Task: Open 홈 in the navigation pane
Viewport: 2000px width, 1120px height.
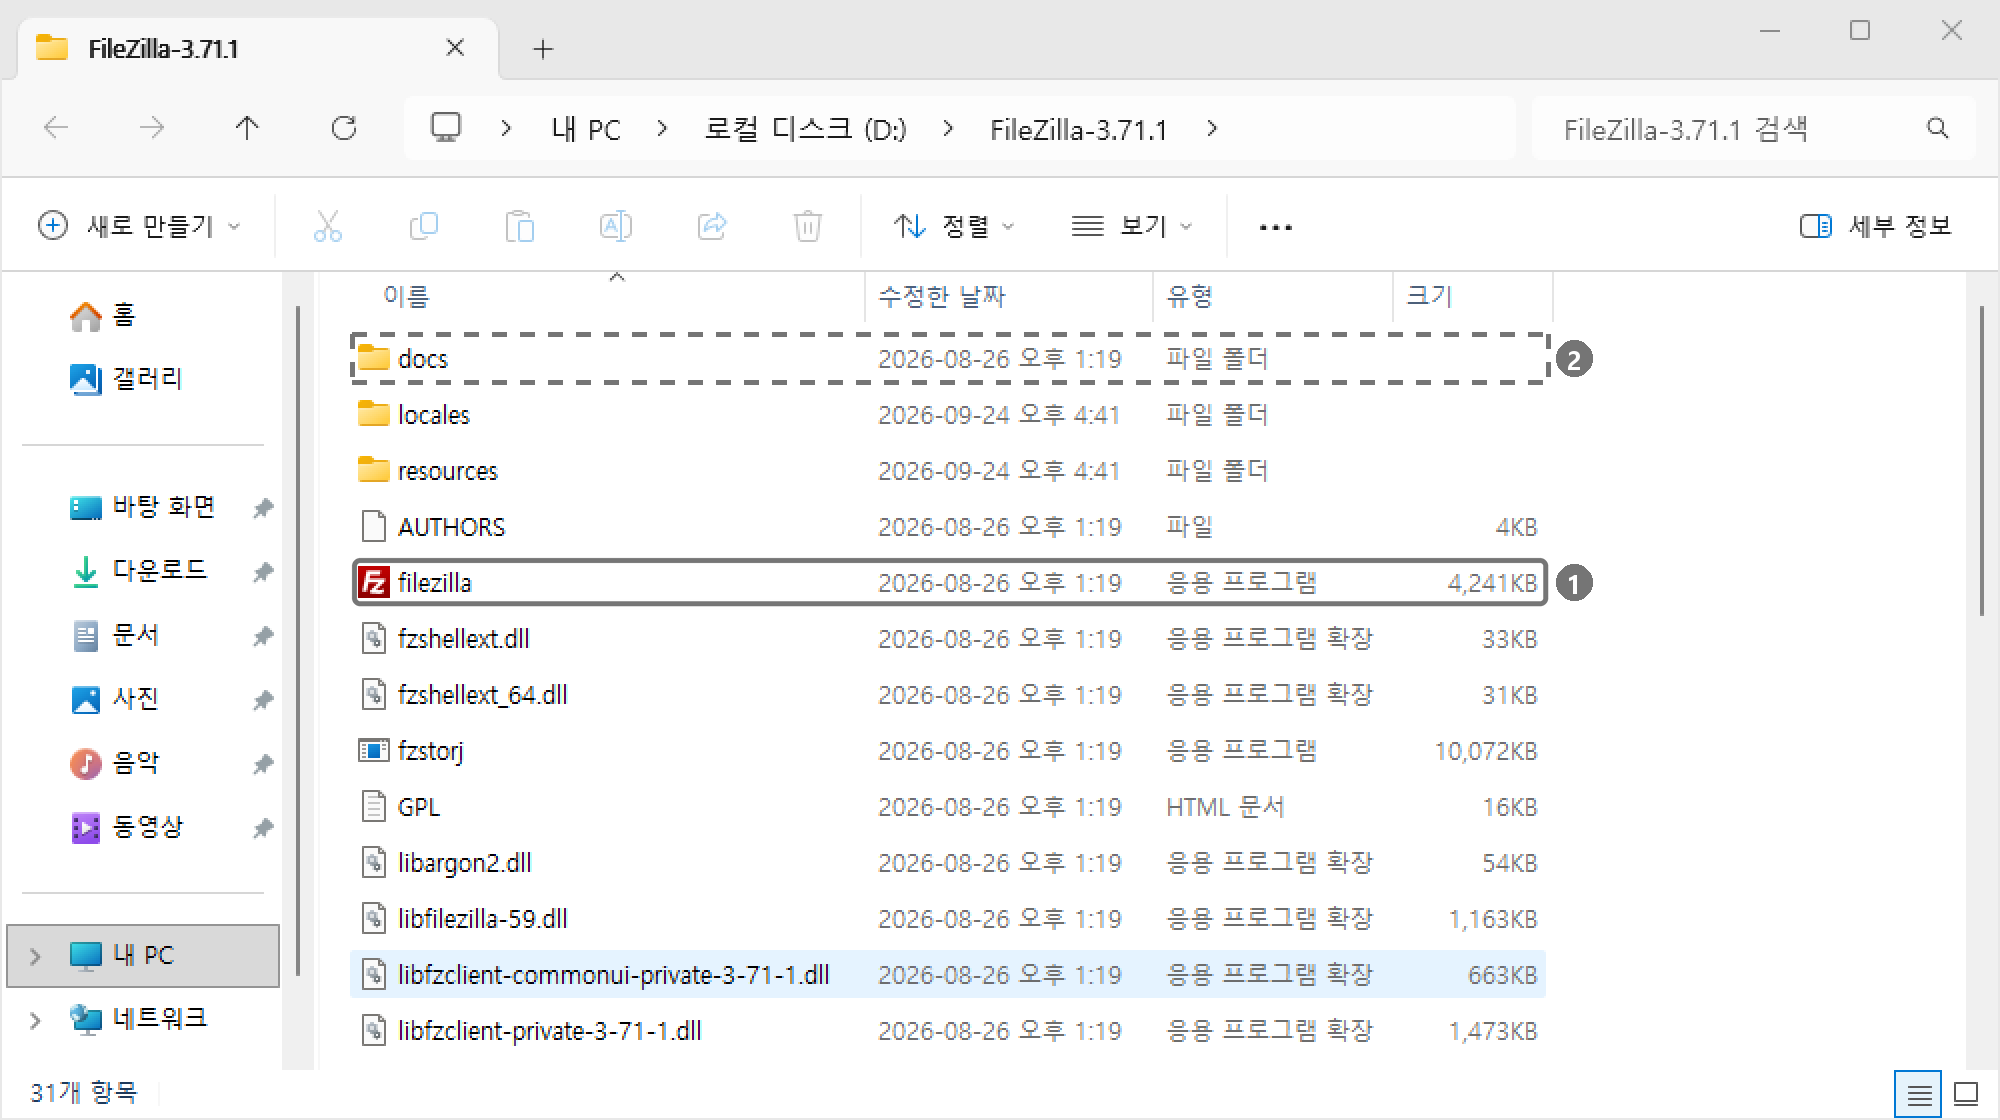Action: click(102, 316)
